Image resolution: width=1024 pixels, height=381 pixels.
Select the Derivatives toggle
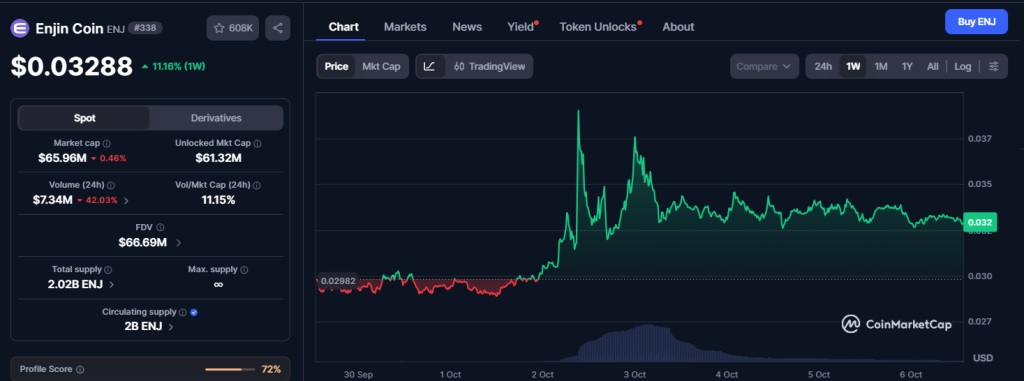216,118
